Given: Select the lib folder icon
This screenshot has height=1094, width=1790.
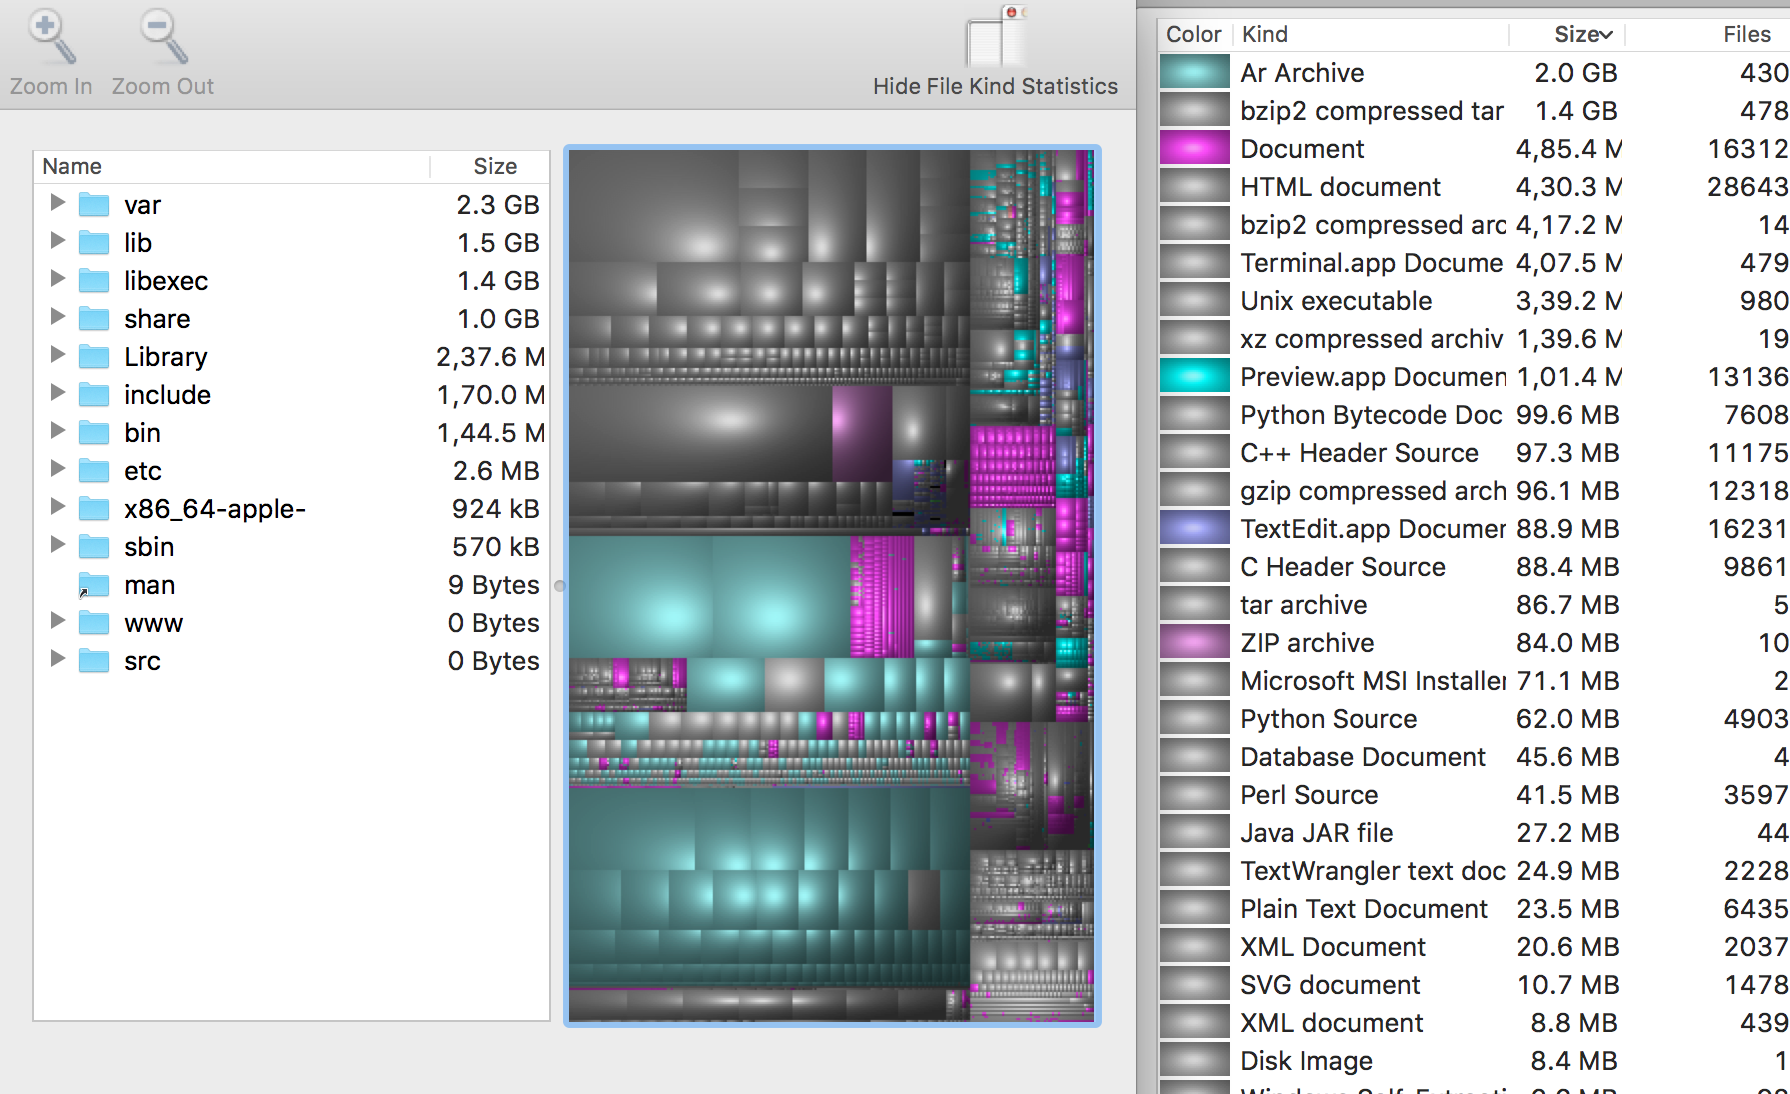Looking at the screenshot, I should (94, 243).
